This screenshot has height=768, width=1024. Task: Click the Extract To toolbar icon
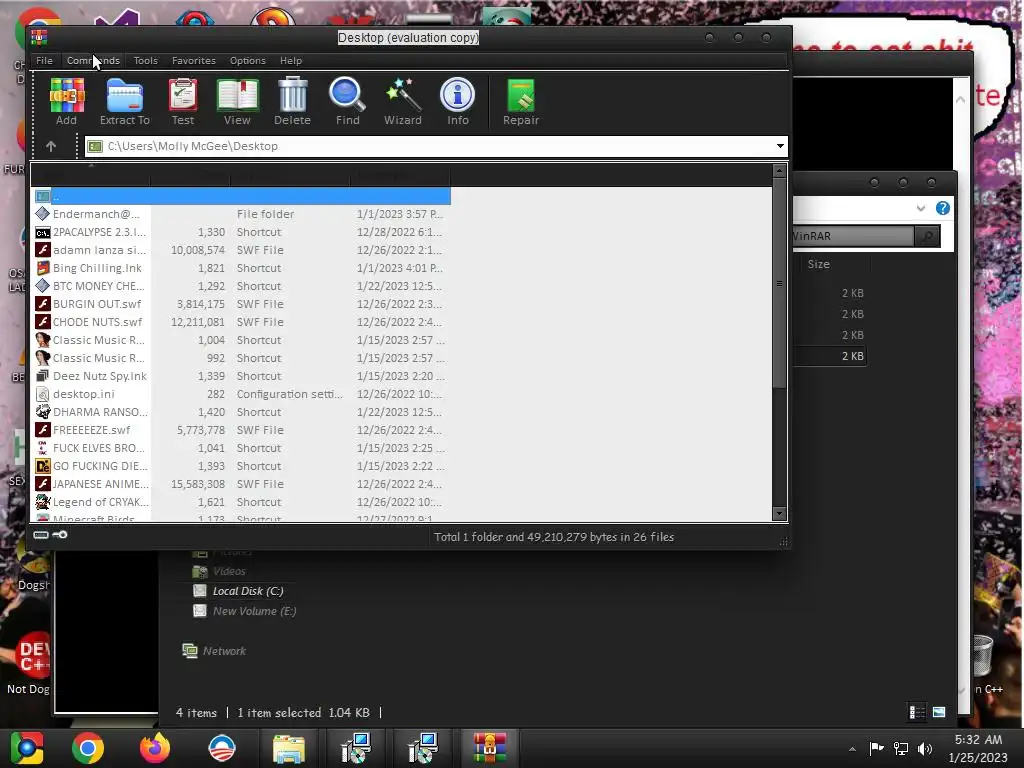125,101
